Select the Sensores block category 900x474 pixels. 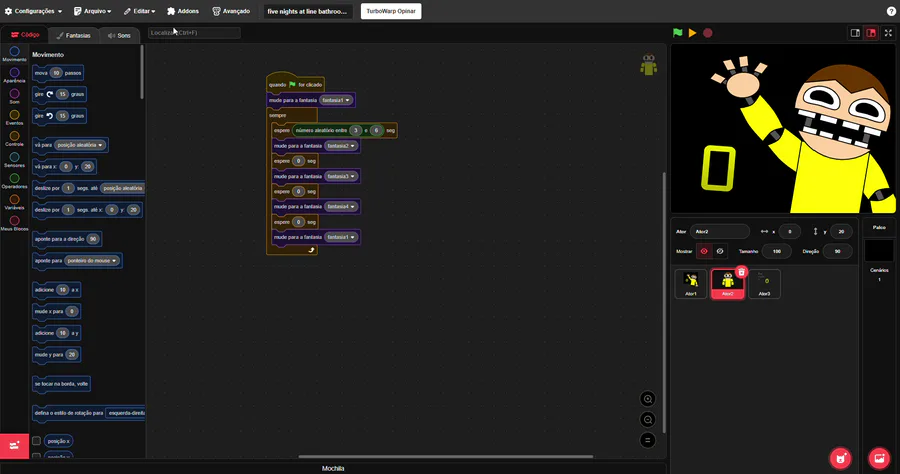(14, 160)
